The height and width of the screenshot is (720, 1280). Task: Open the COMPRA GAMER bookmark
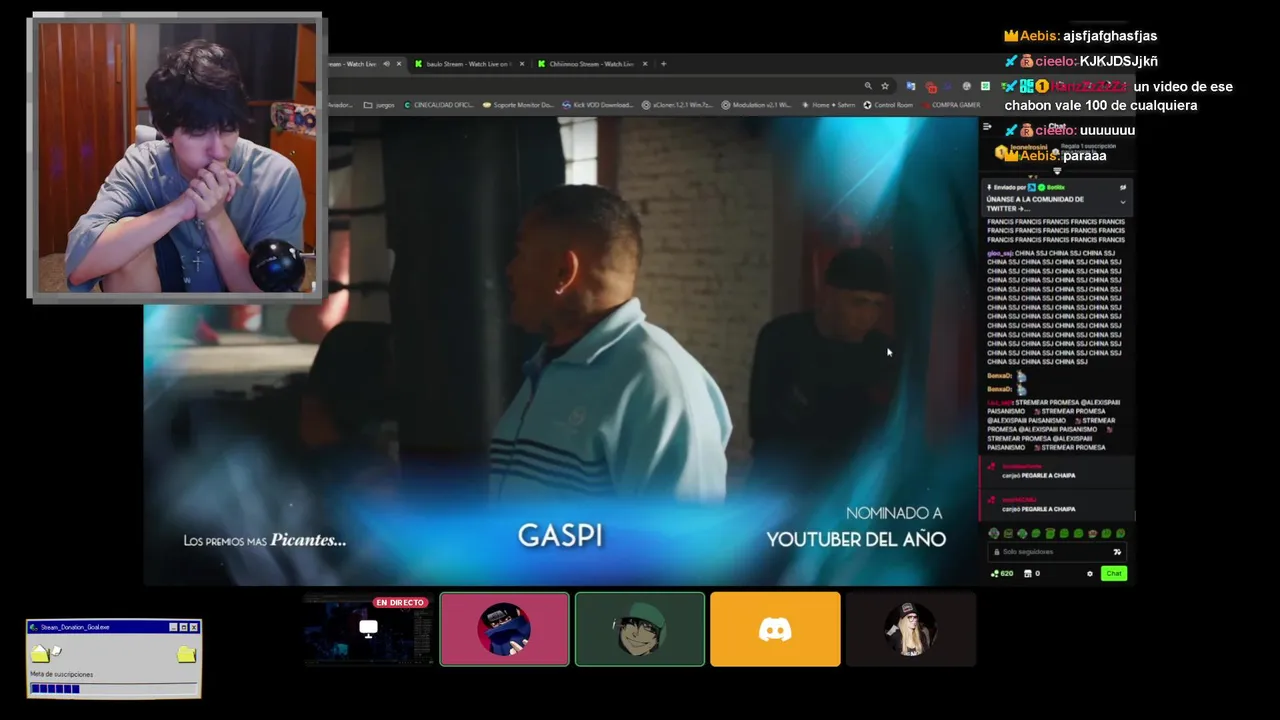click(951, 105)
